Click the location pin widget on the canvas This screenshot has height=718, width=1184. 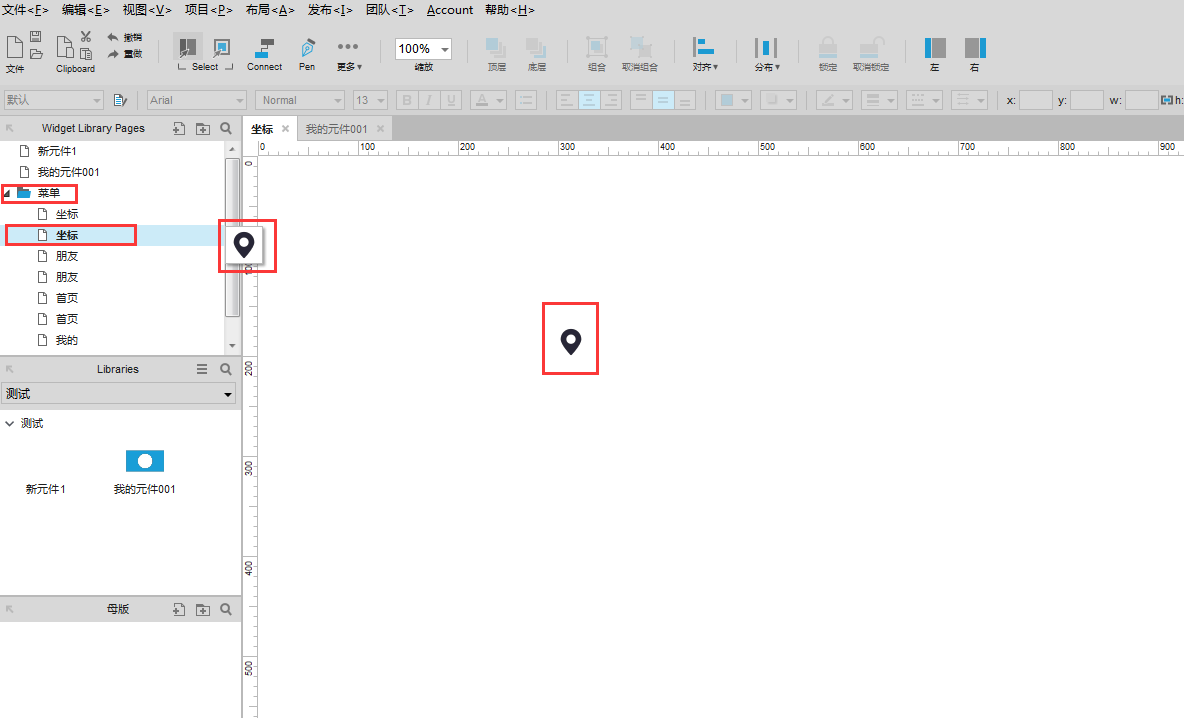(x=570, y=341)
